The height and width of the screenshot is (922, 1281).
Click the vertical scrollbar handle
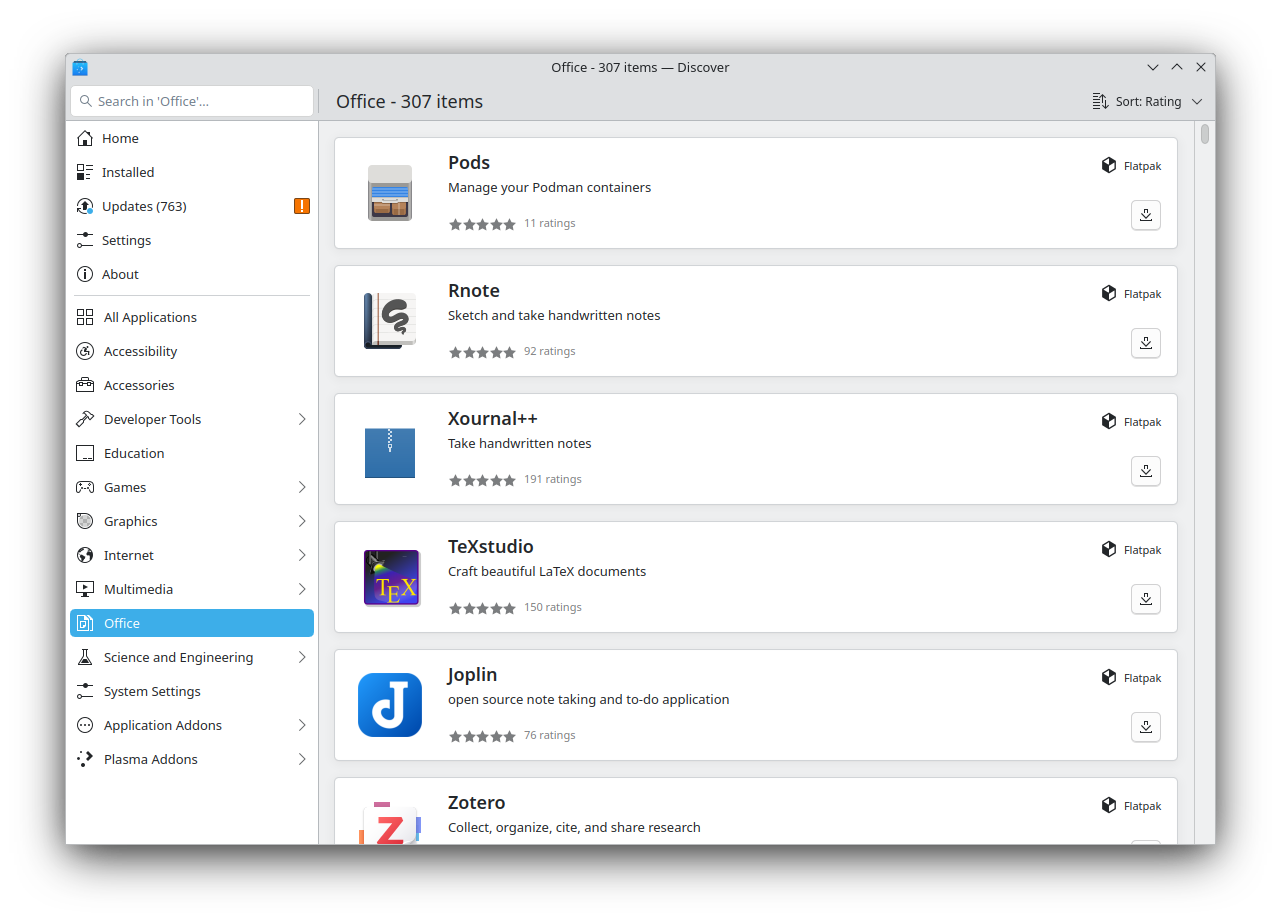coord(1205,134)
